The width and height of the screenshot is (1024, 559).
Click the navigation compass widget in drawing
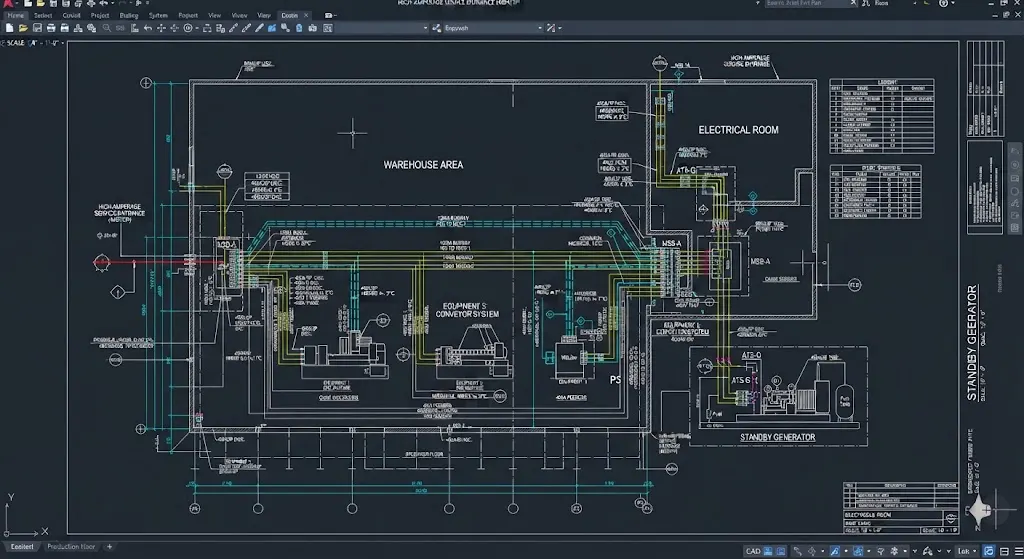tap(980, 509)
